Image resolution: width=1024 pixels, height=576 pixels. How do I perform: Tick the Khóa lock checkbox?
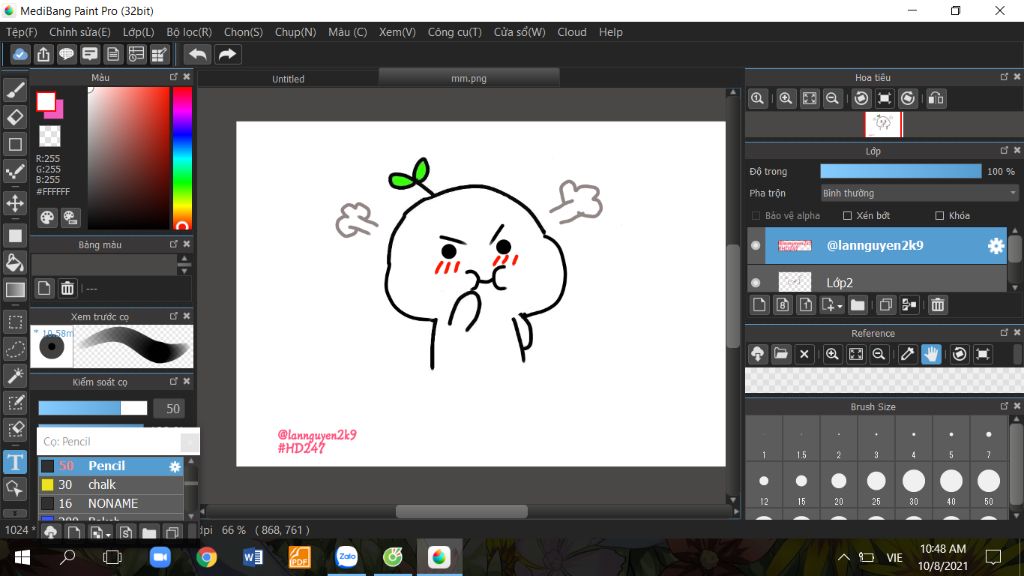940,216
